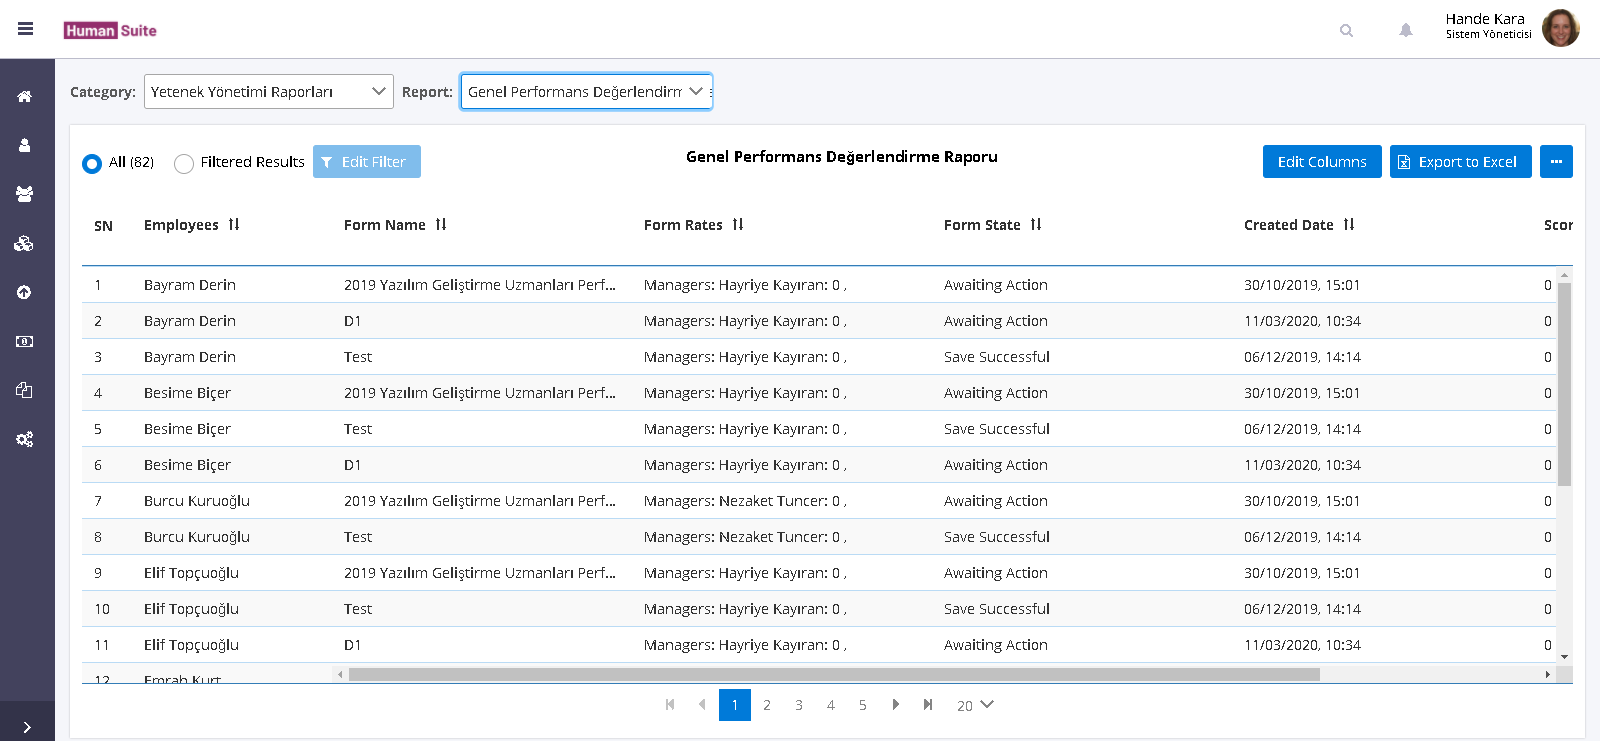Open the settings gears sidebar icon
The height and width of the screenshot is (741, 1600).
click(x=25, y=439)
